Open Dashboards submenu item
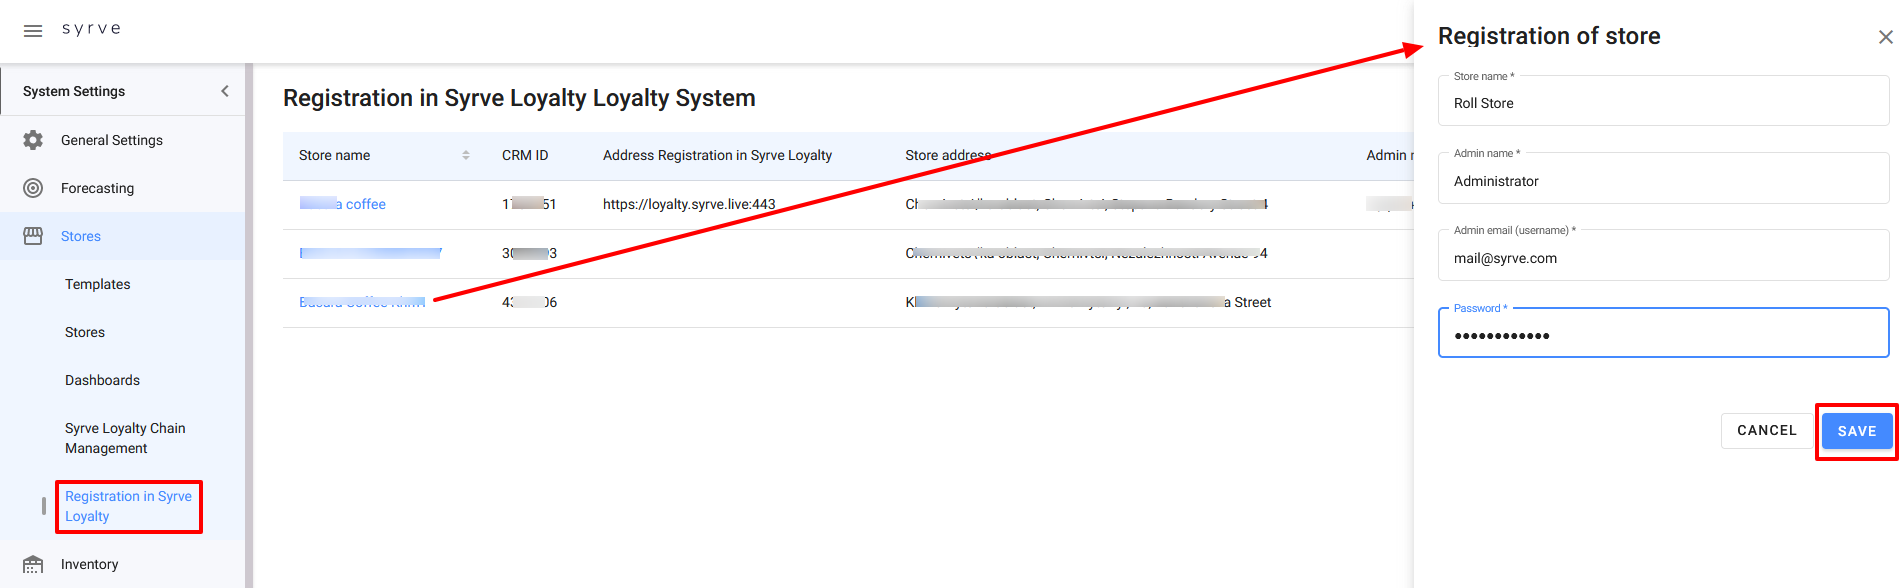1902x588 pixels. click(x=102, y=380)
